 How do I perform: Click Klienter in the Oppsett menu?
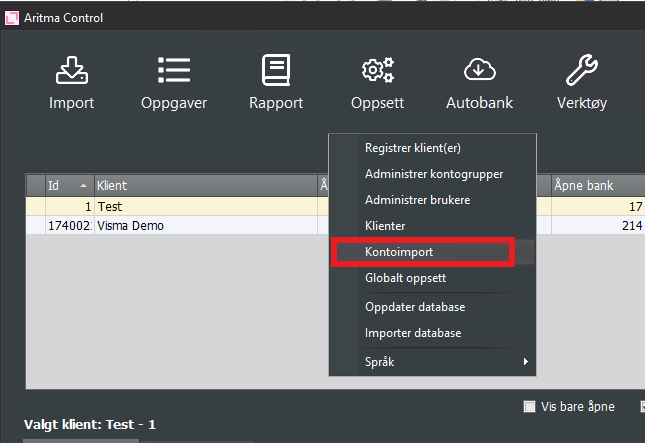click(x=385, y=227)
